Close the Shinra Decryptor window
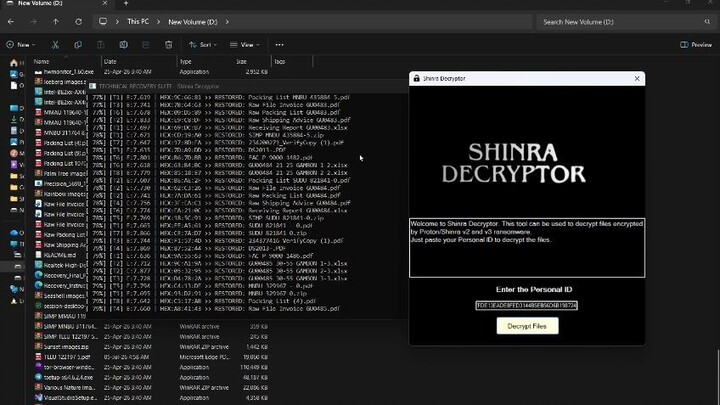 637,79
